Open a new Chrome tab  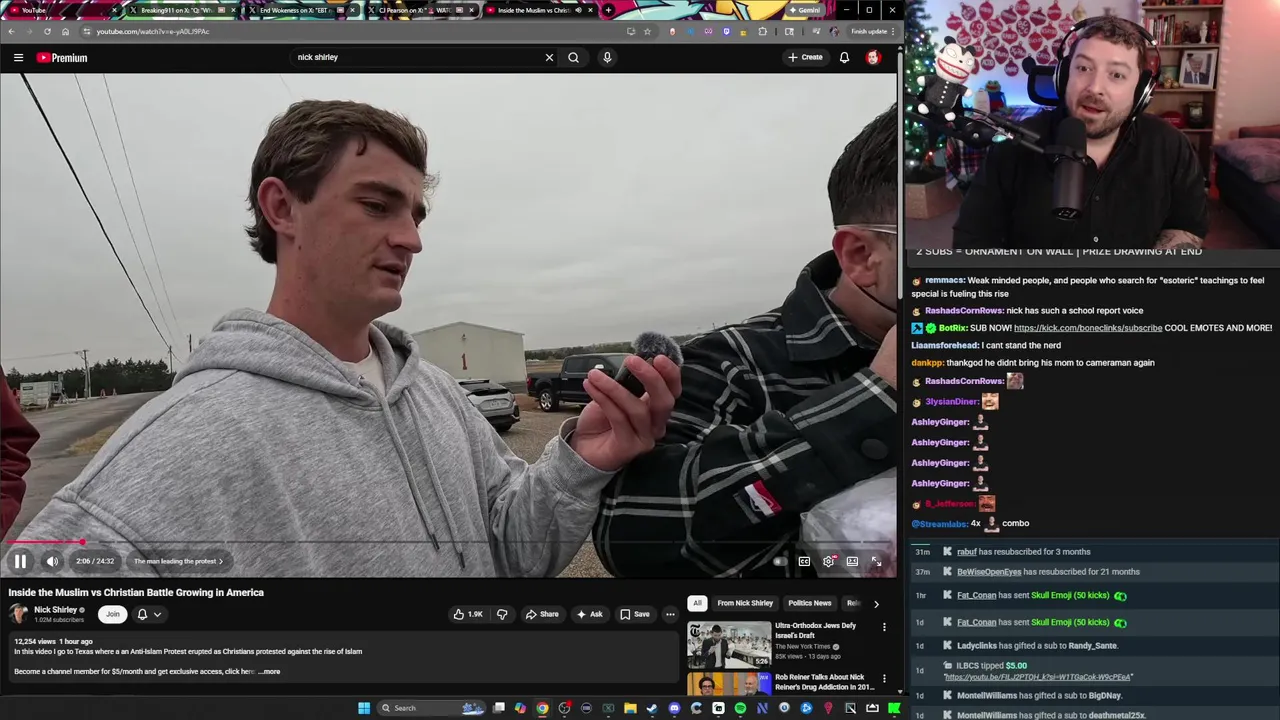608,10
